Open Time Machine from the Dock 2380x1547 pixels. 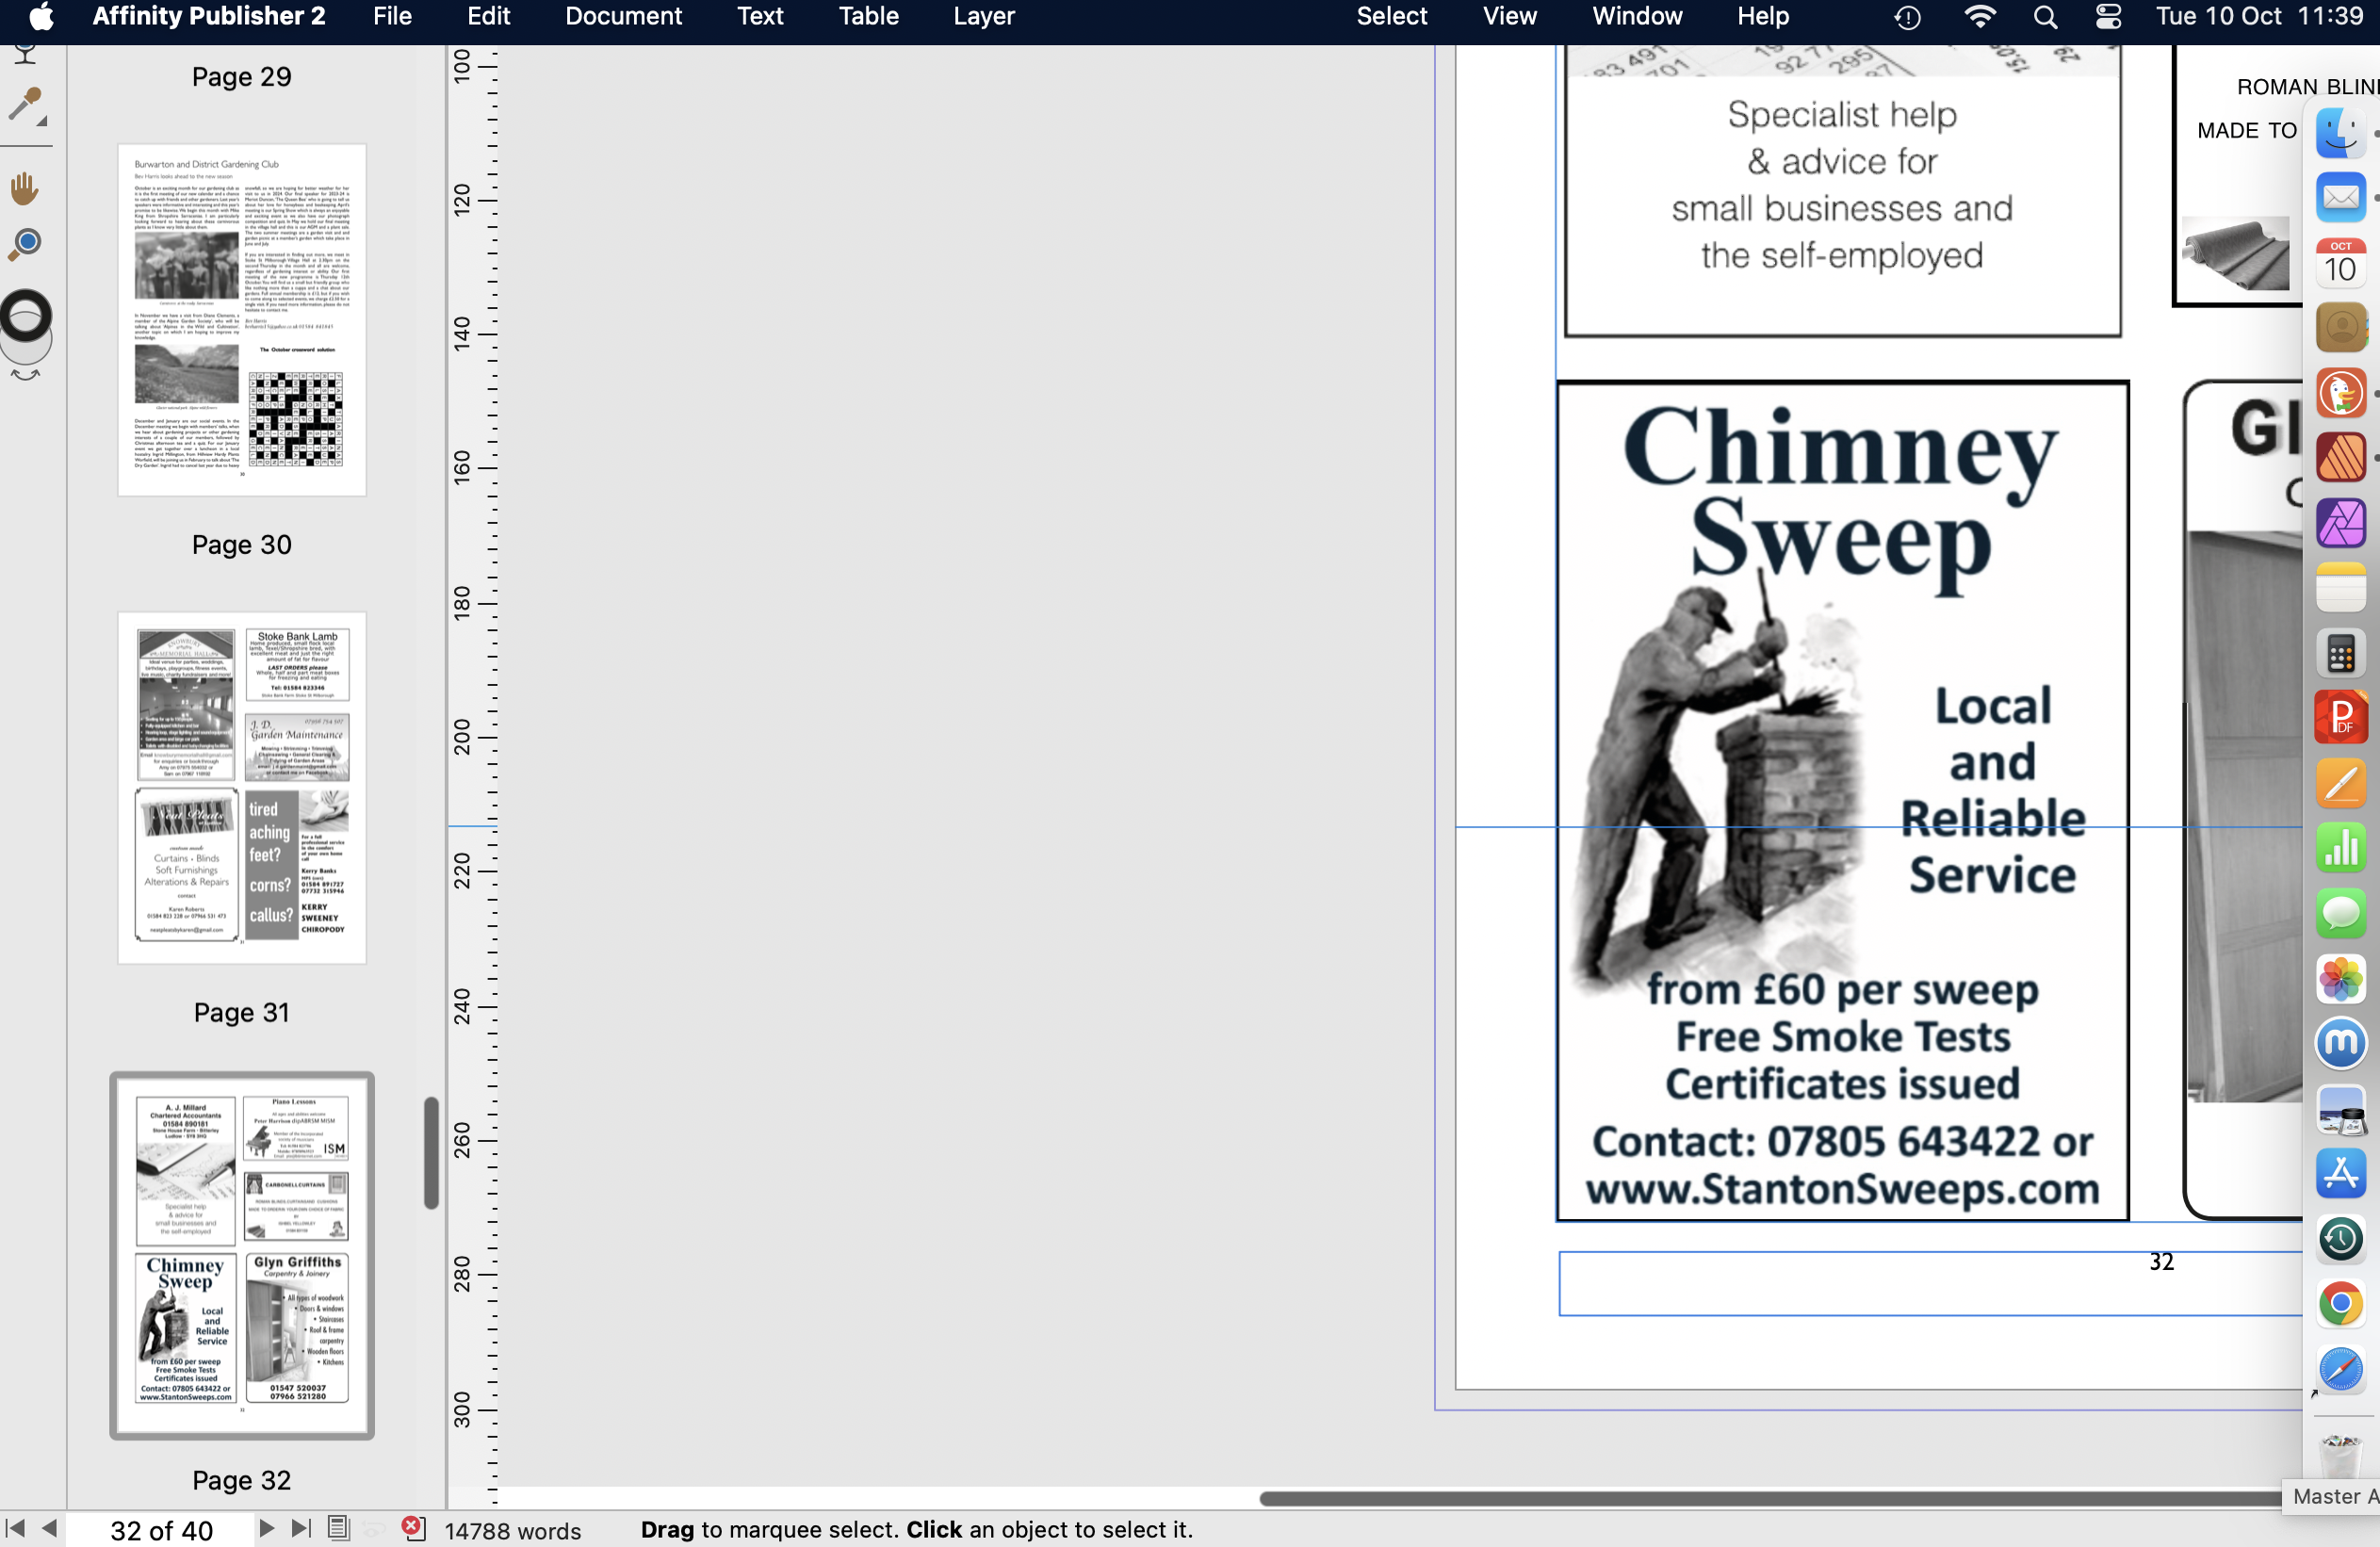(2340, 1239)
